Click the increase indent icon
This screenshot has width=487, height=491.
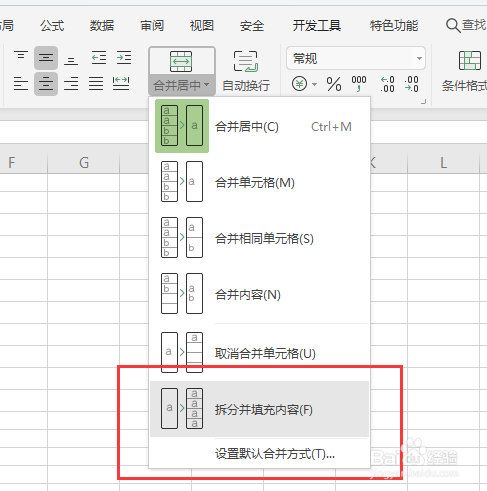pos(124,57)
